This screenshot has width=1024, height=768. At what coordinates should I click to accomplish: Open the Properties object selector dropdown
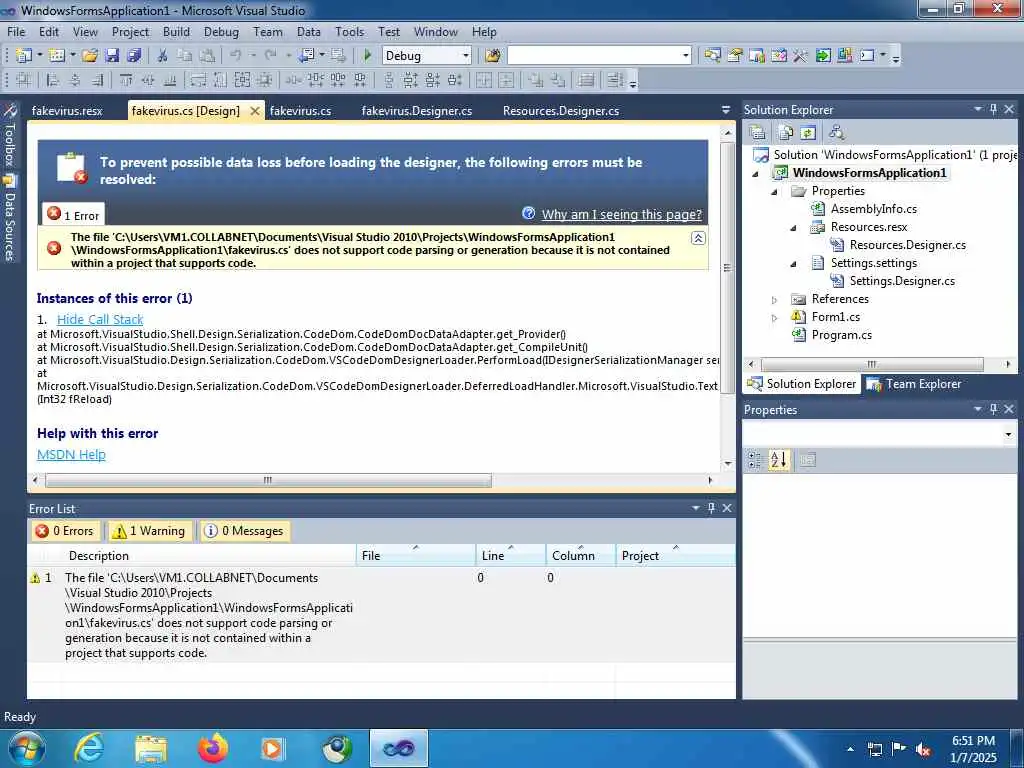tap(1008, 434)
